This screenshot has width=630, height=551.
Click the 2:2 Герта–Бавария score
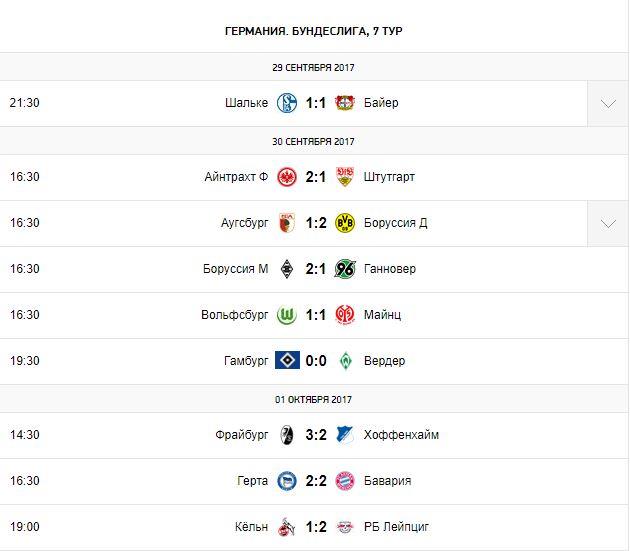click(316, 481)
